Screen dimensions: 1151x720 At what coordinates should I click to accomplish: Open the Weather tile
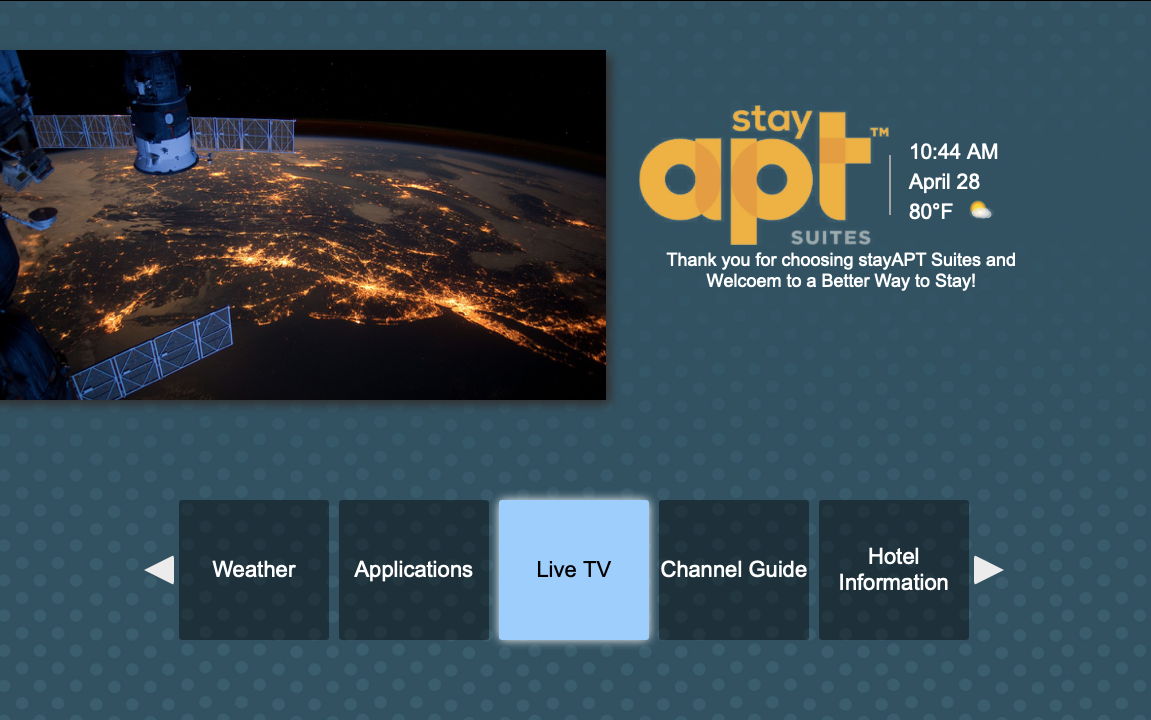(x=254, y=570)
